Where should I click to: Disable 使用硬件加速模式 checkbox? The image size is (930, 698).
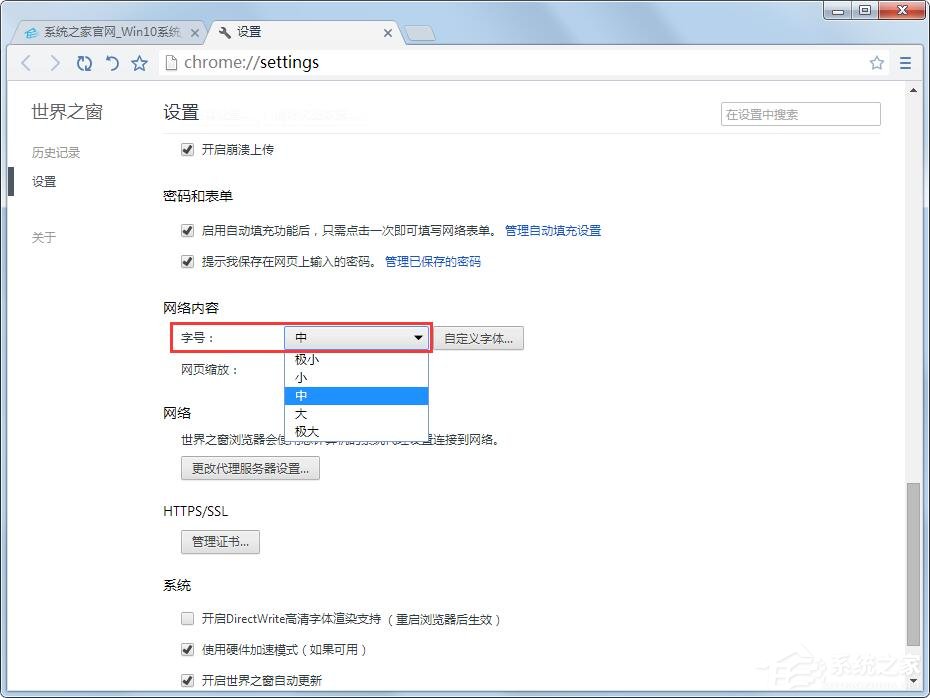187,649
